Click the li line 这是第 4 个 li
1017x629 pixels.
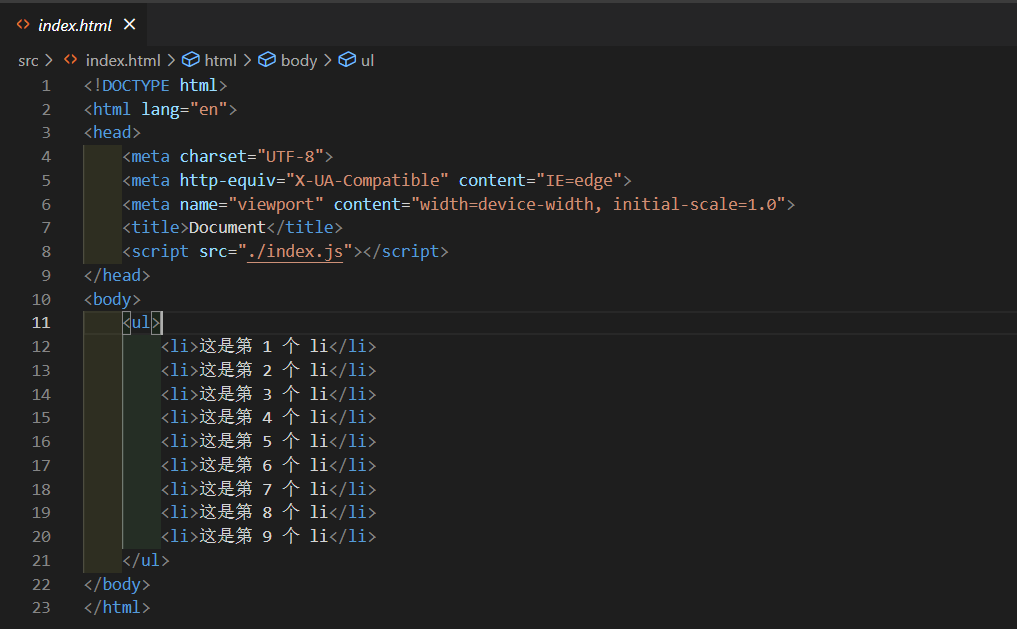coord(269,418)
